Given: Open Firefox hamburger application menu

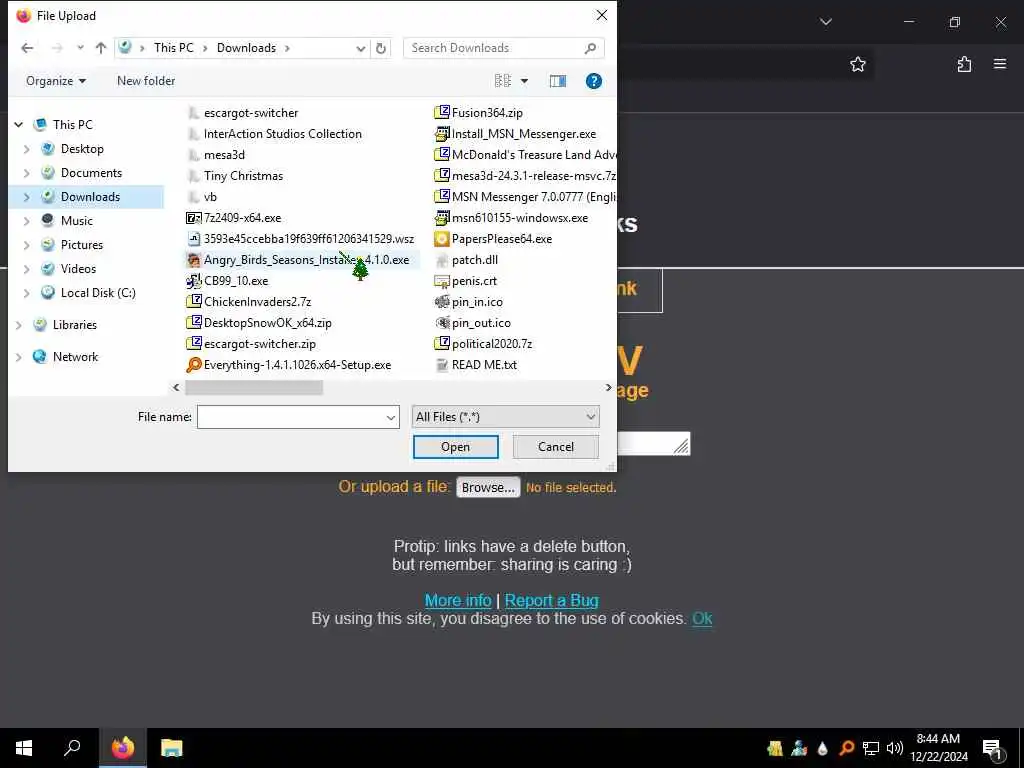Looking at the screenshot, I should point(1000,64).
